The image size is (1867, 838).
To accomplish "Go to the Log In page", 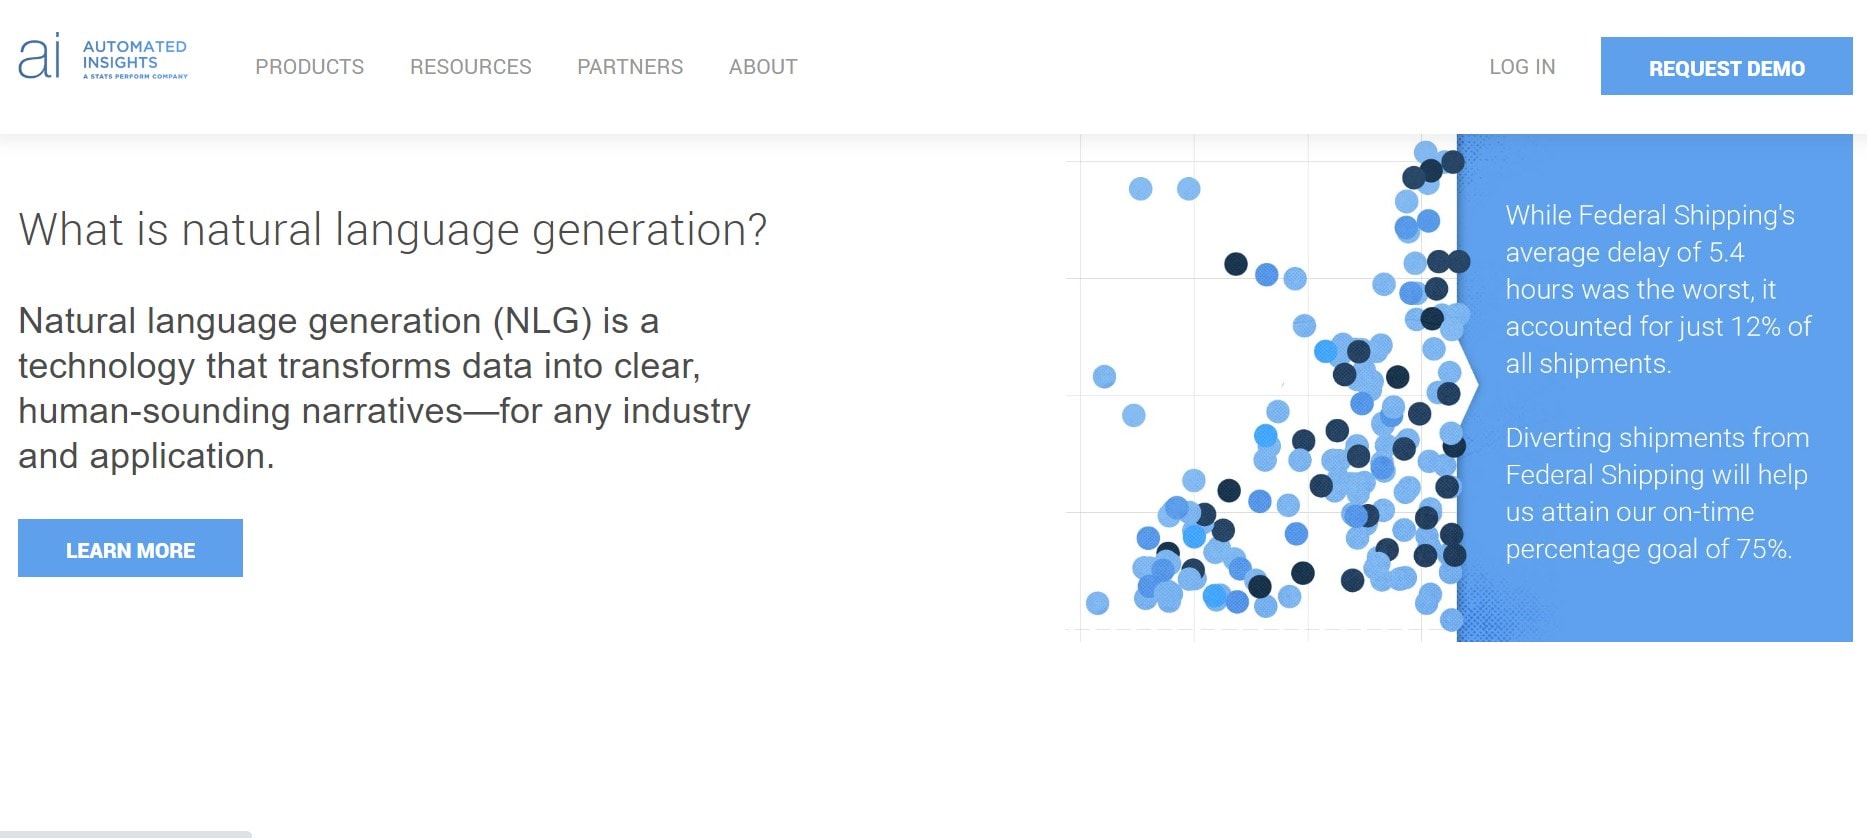I will (x=1522, y=67).
